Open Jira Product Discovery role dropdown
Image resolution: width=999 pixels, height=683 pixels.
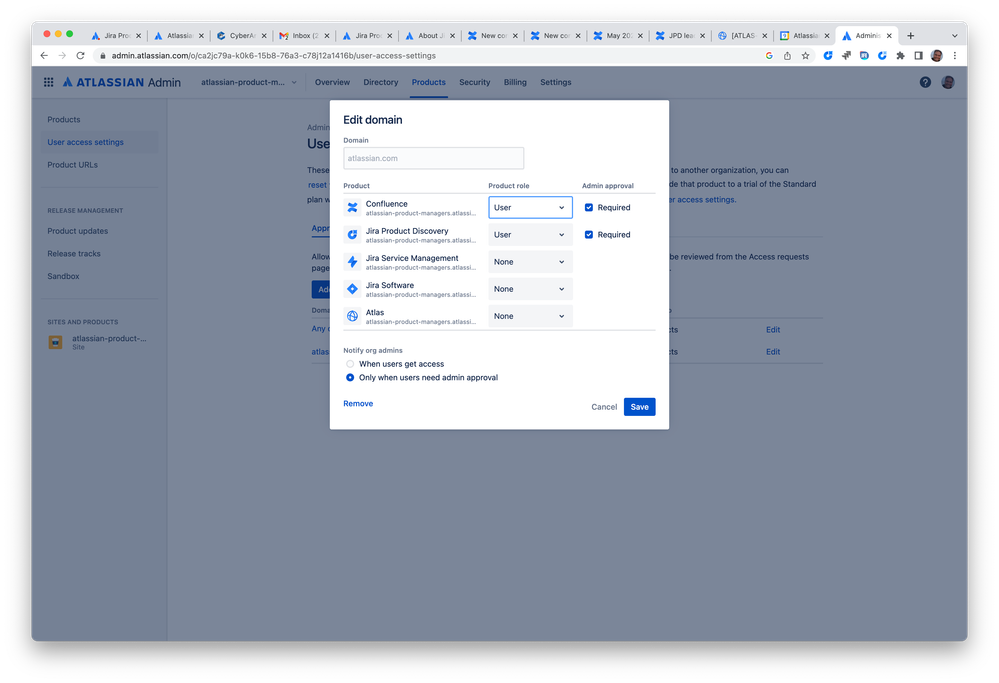[x=530, y=235]
